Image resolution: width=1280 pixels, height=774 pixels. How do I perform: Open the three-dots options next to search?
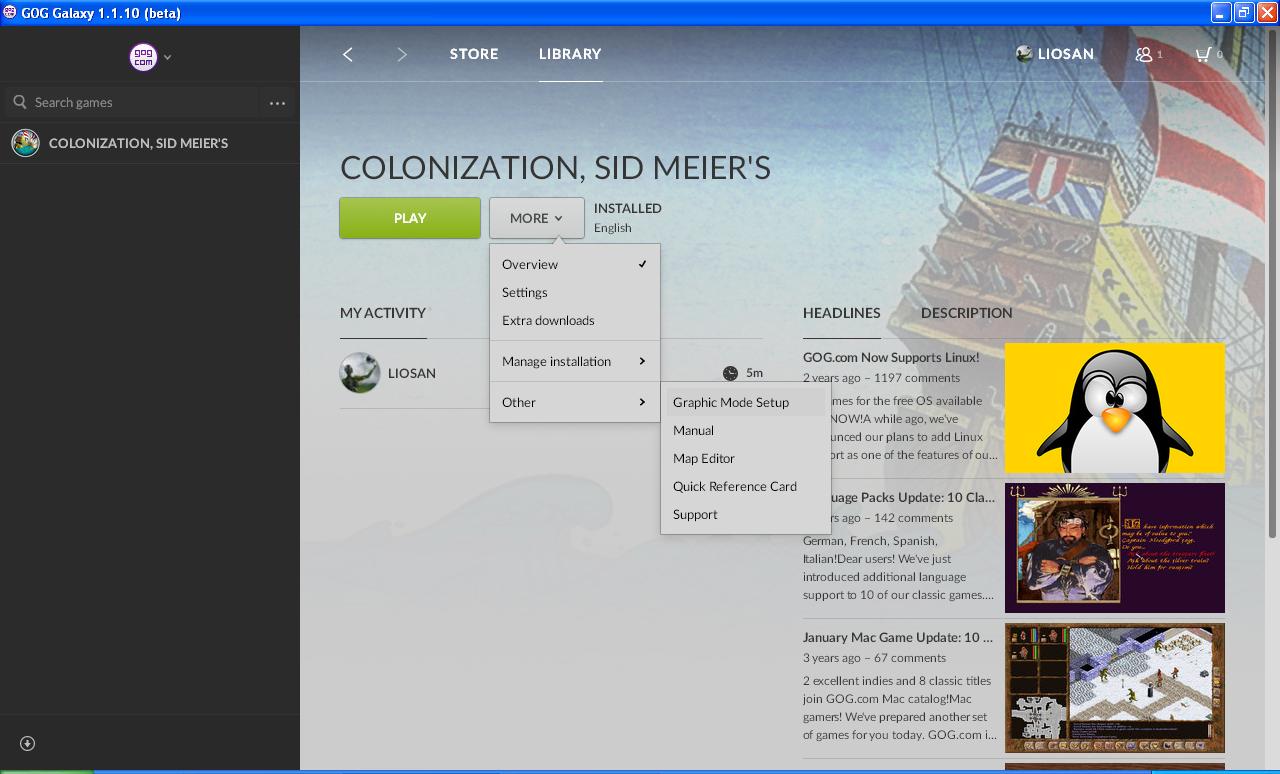[278, 102]
